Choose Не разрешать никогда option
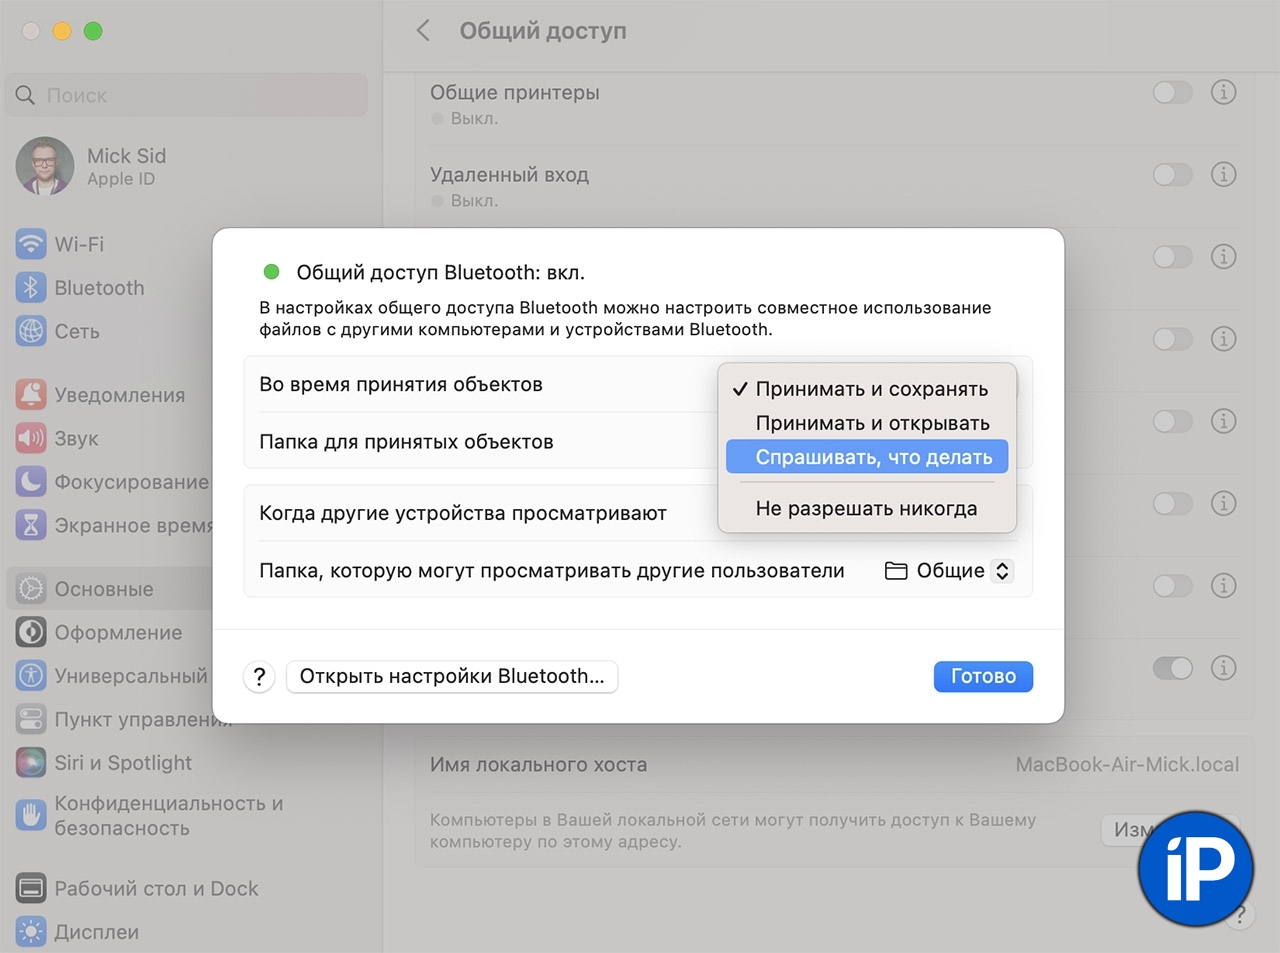Screen dimensions: 1280x953 tap(868, 508)
